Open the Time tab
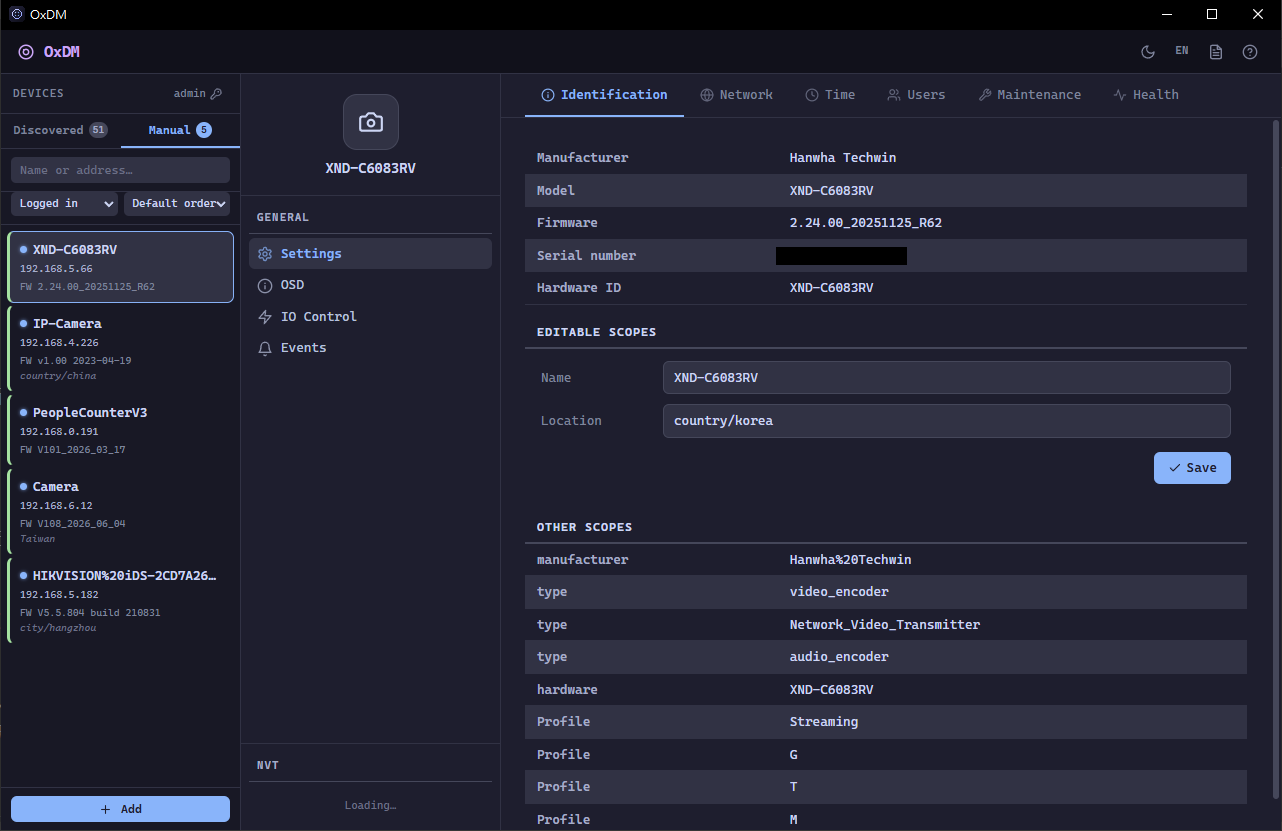Screen dimensions: 1282x831 click(x=830, y=95)
